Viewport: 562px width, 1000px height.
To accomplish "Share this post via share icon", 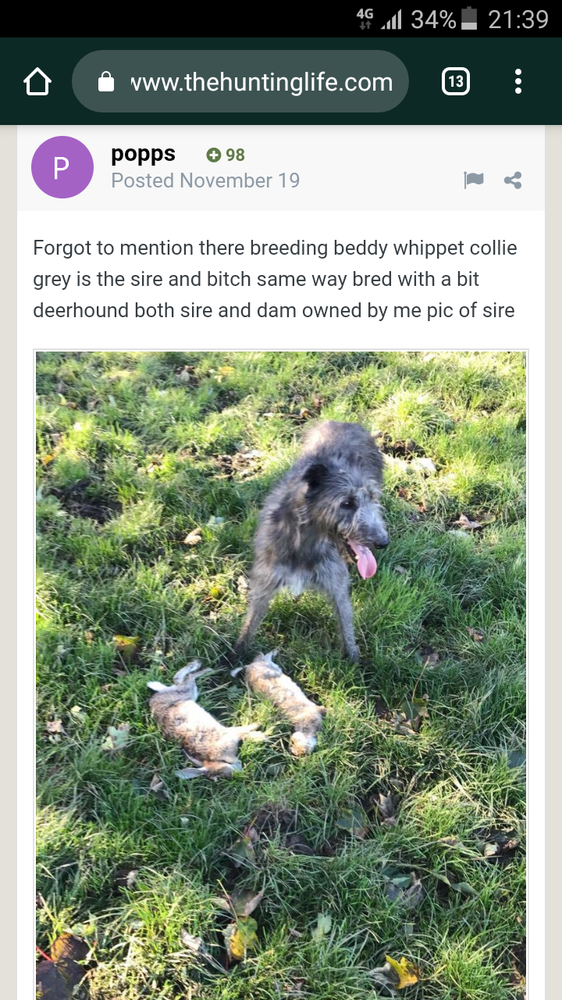I will 513,180.
